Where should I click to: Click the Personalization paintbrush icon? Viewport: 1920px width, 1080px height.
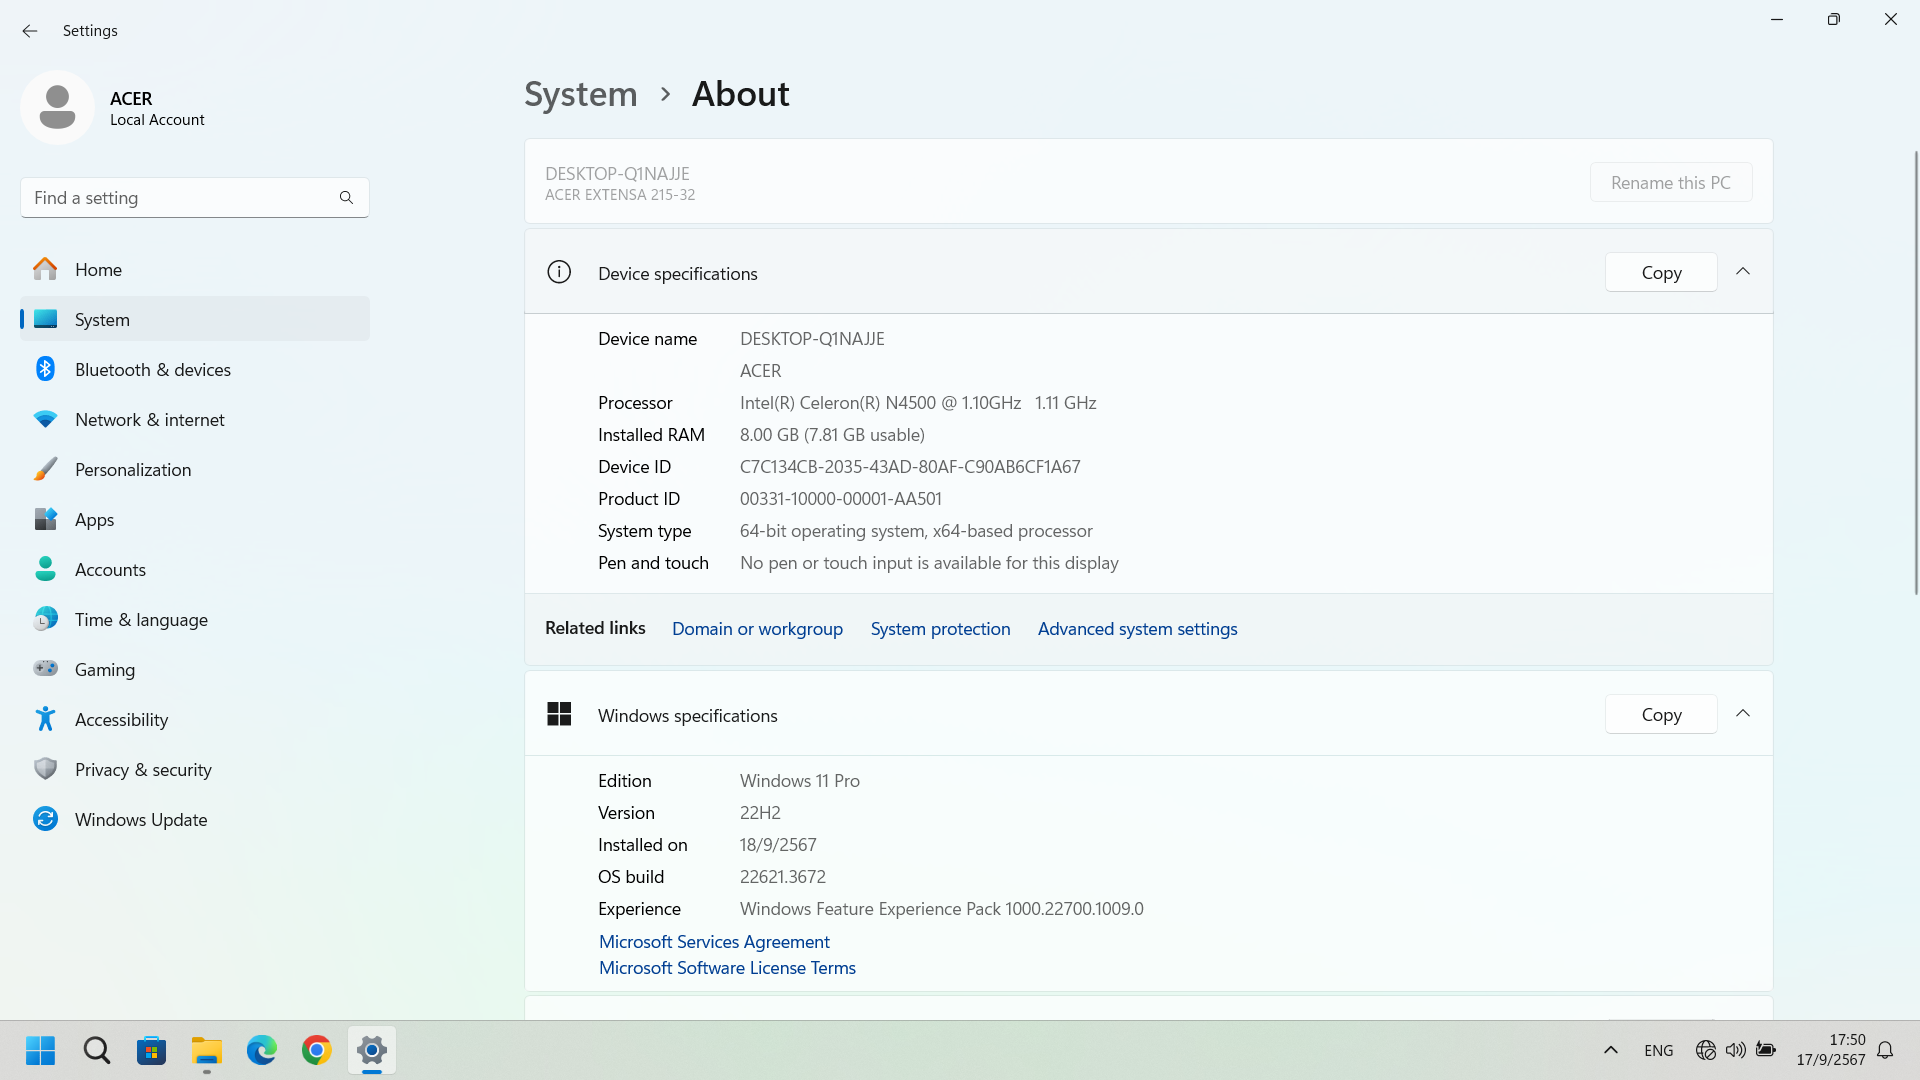tap(45, 469)
